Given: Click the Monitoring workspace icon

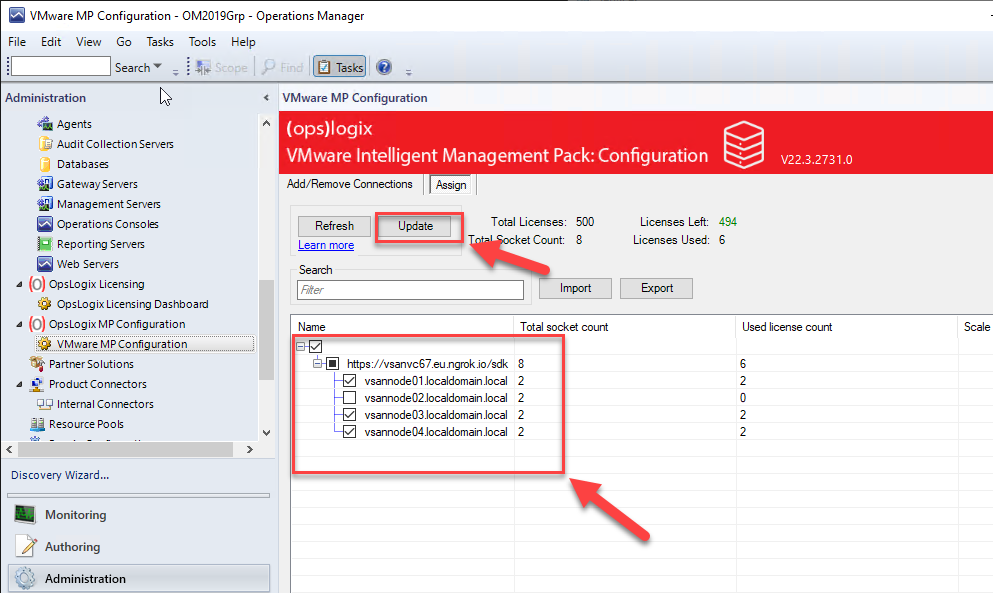Looking at the screenshot, I should (x=25, y=514).
